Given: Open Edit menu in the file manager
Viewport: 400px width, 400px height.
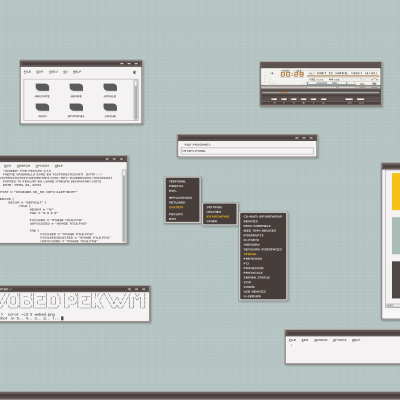Looking at the screenshot, I should point(40,72).
